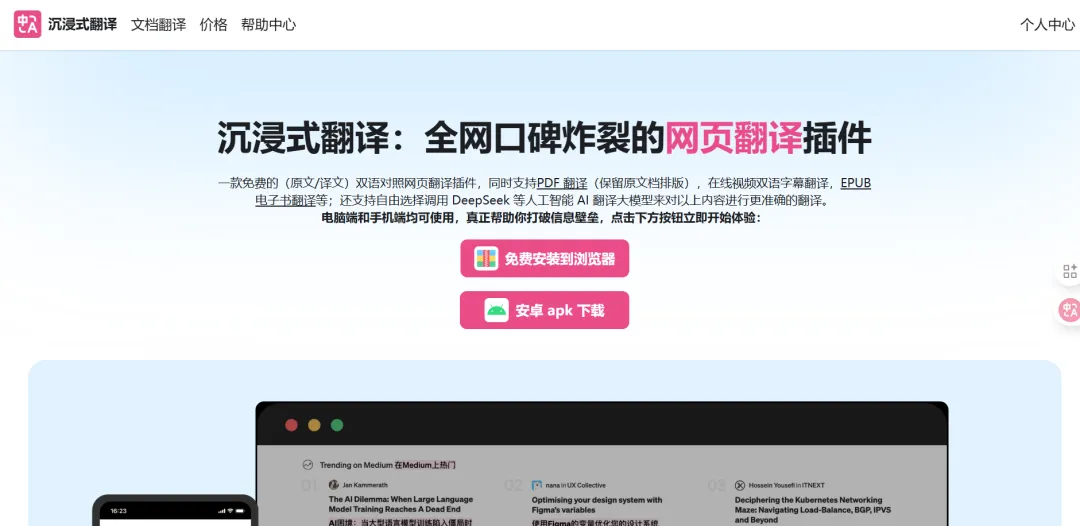Open 个人中心 at top right
Screen dimensions: 1080x526
click(x=1047, y=25)
